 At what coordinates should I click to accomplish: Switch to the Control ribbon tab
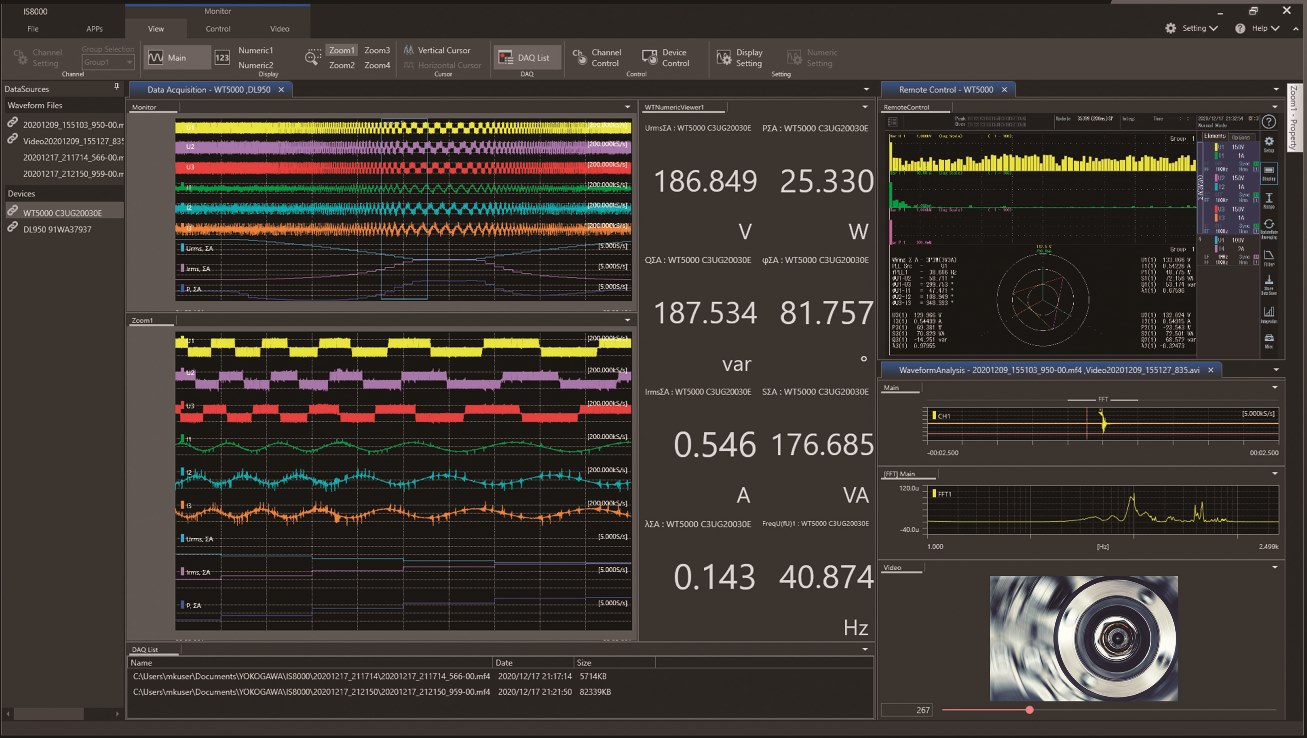click(x=218, y=29)
